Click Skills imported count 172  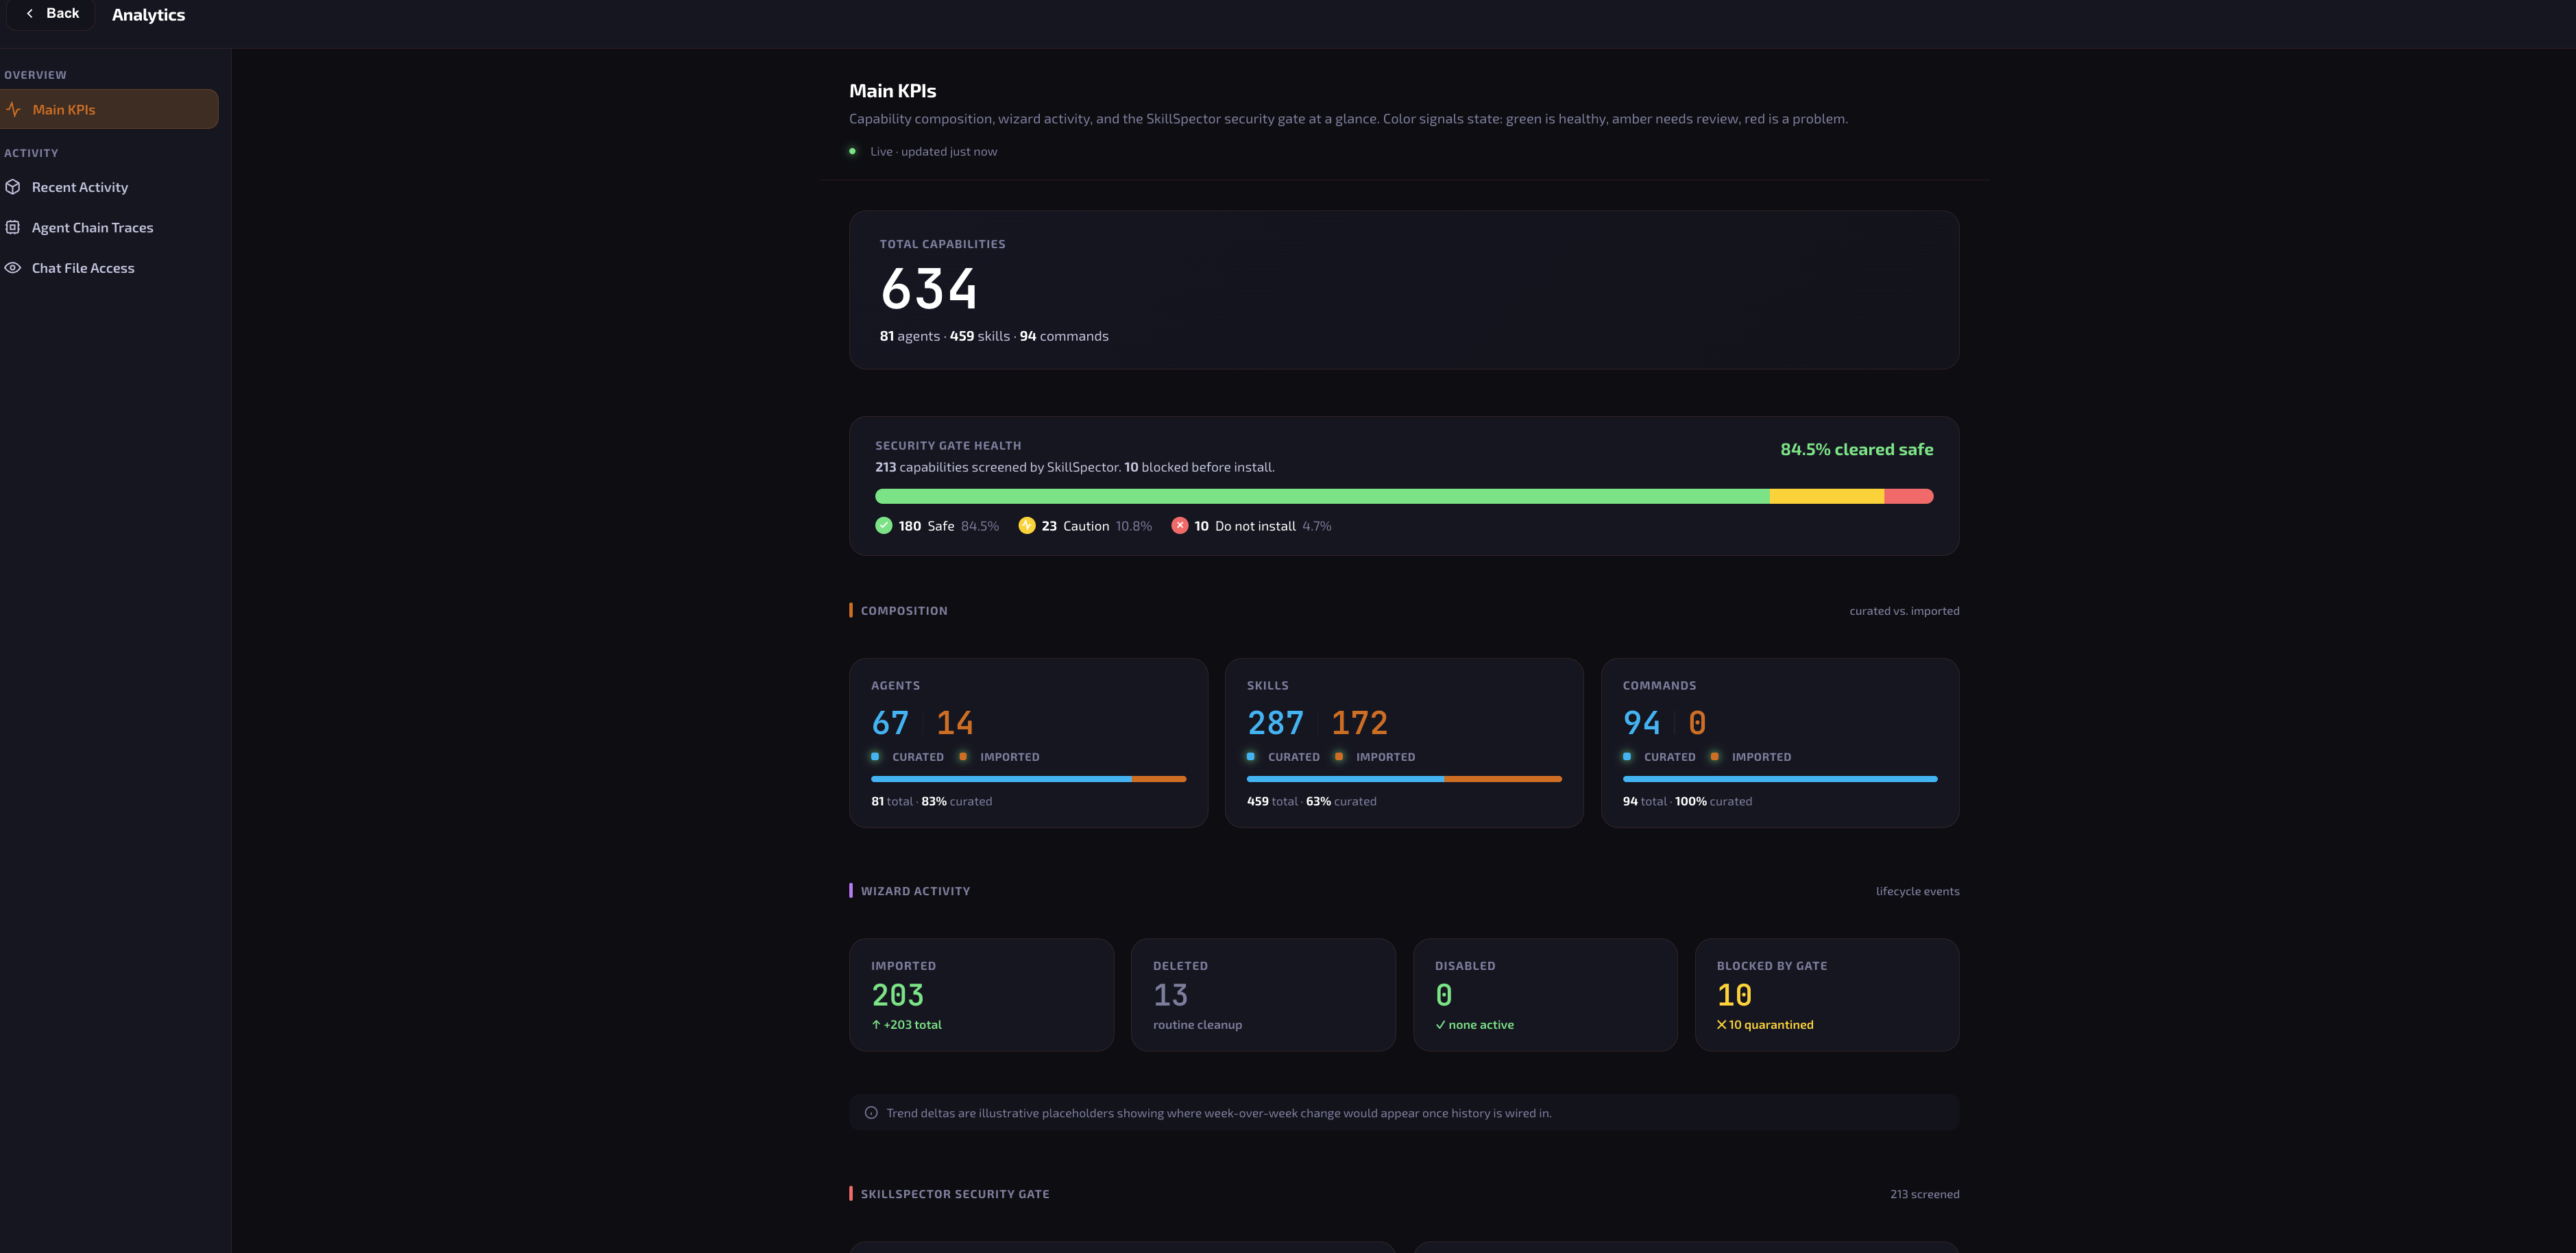pos(1359,723)
